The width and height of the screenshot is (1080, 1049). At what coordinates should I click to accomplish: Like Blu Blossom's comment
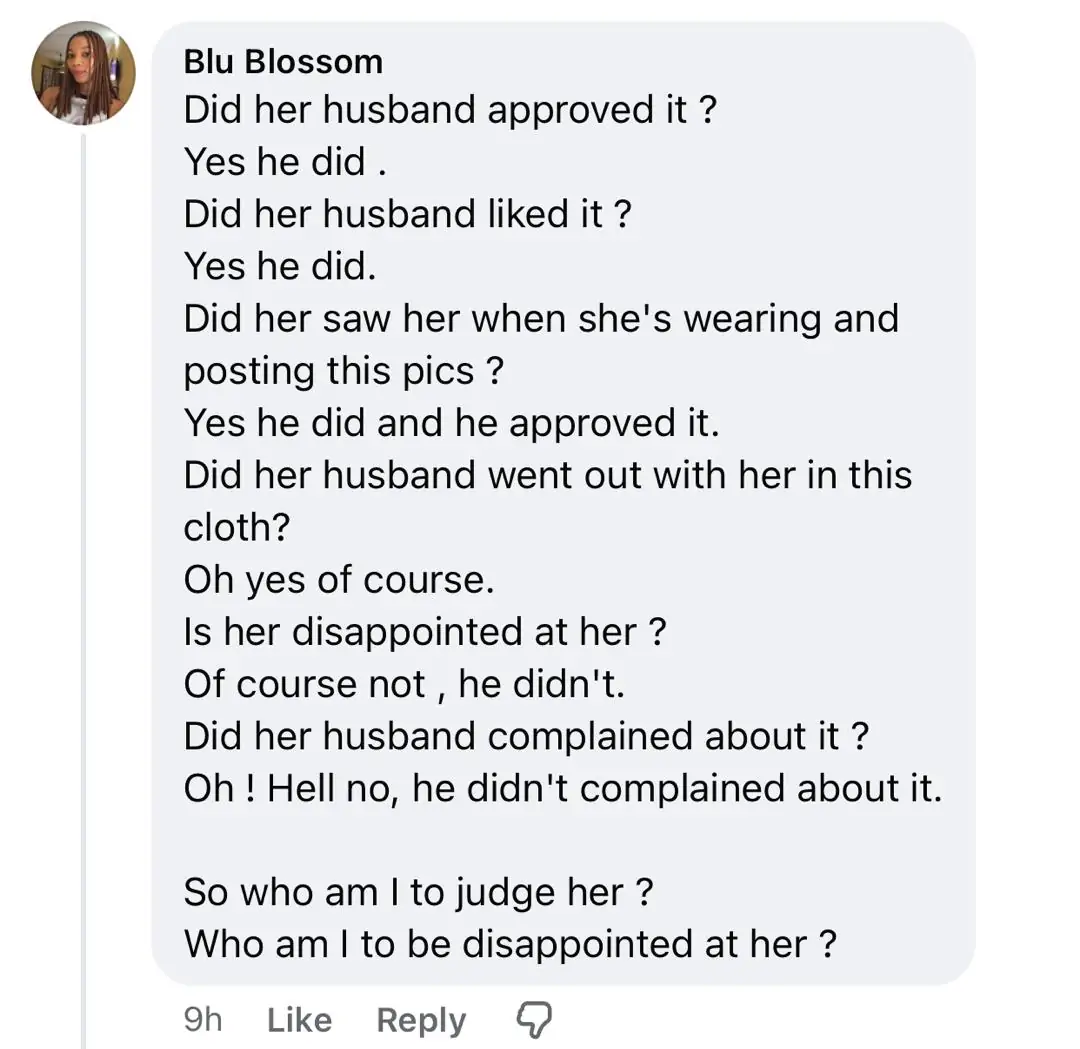tap(300, 1020)
